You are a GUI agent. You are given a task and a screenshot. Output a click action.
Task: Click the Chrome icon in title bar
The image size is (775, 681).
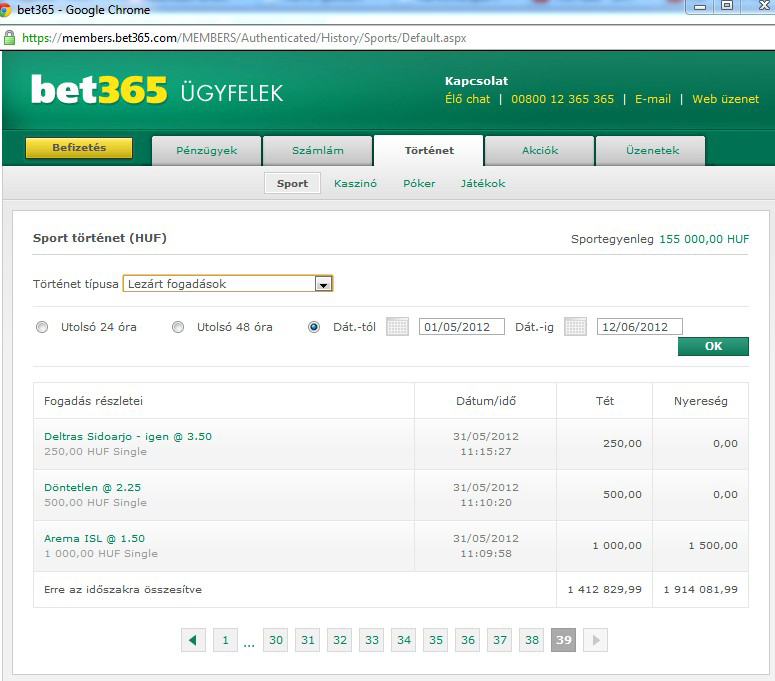(x=5, y=10)
